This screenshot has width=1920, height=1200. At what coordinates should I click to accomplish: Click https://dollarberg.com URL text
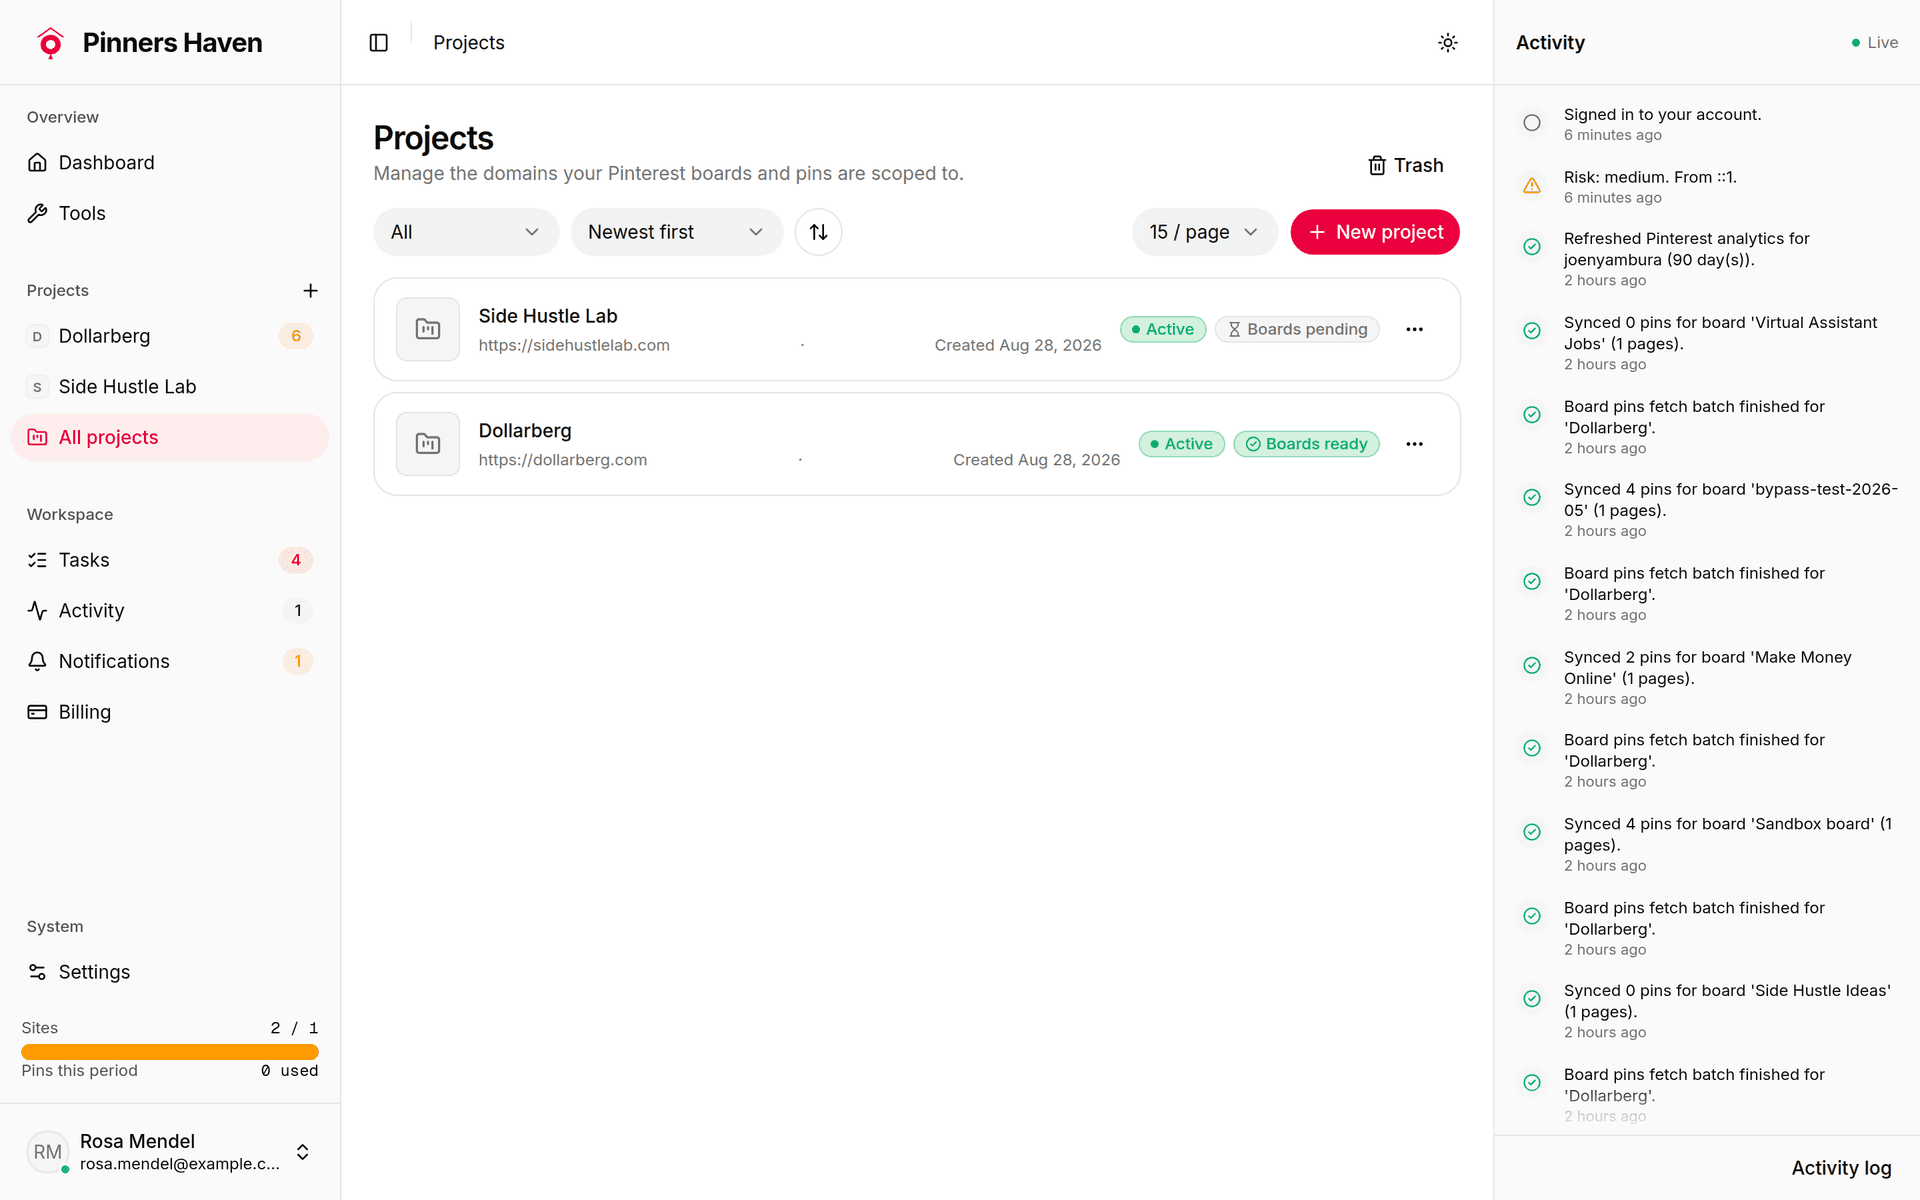(563, 460)
